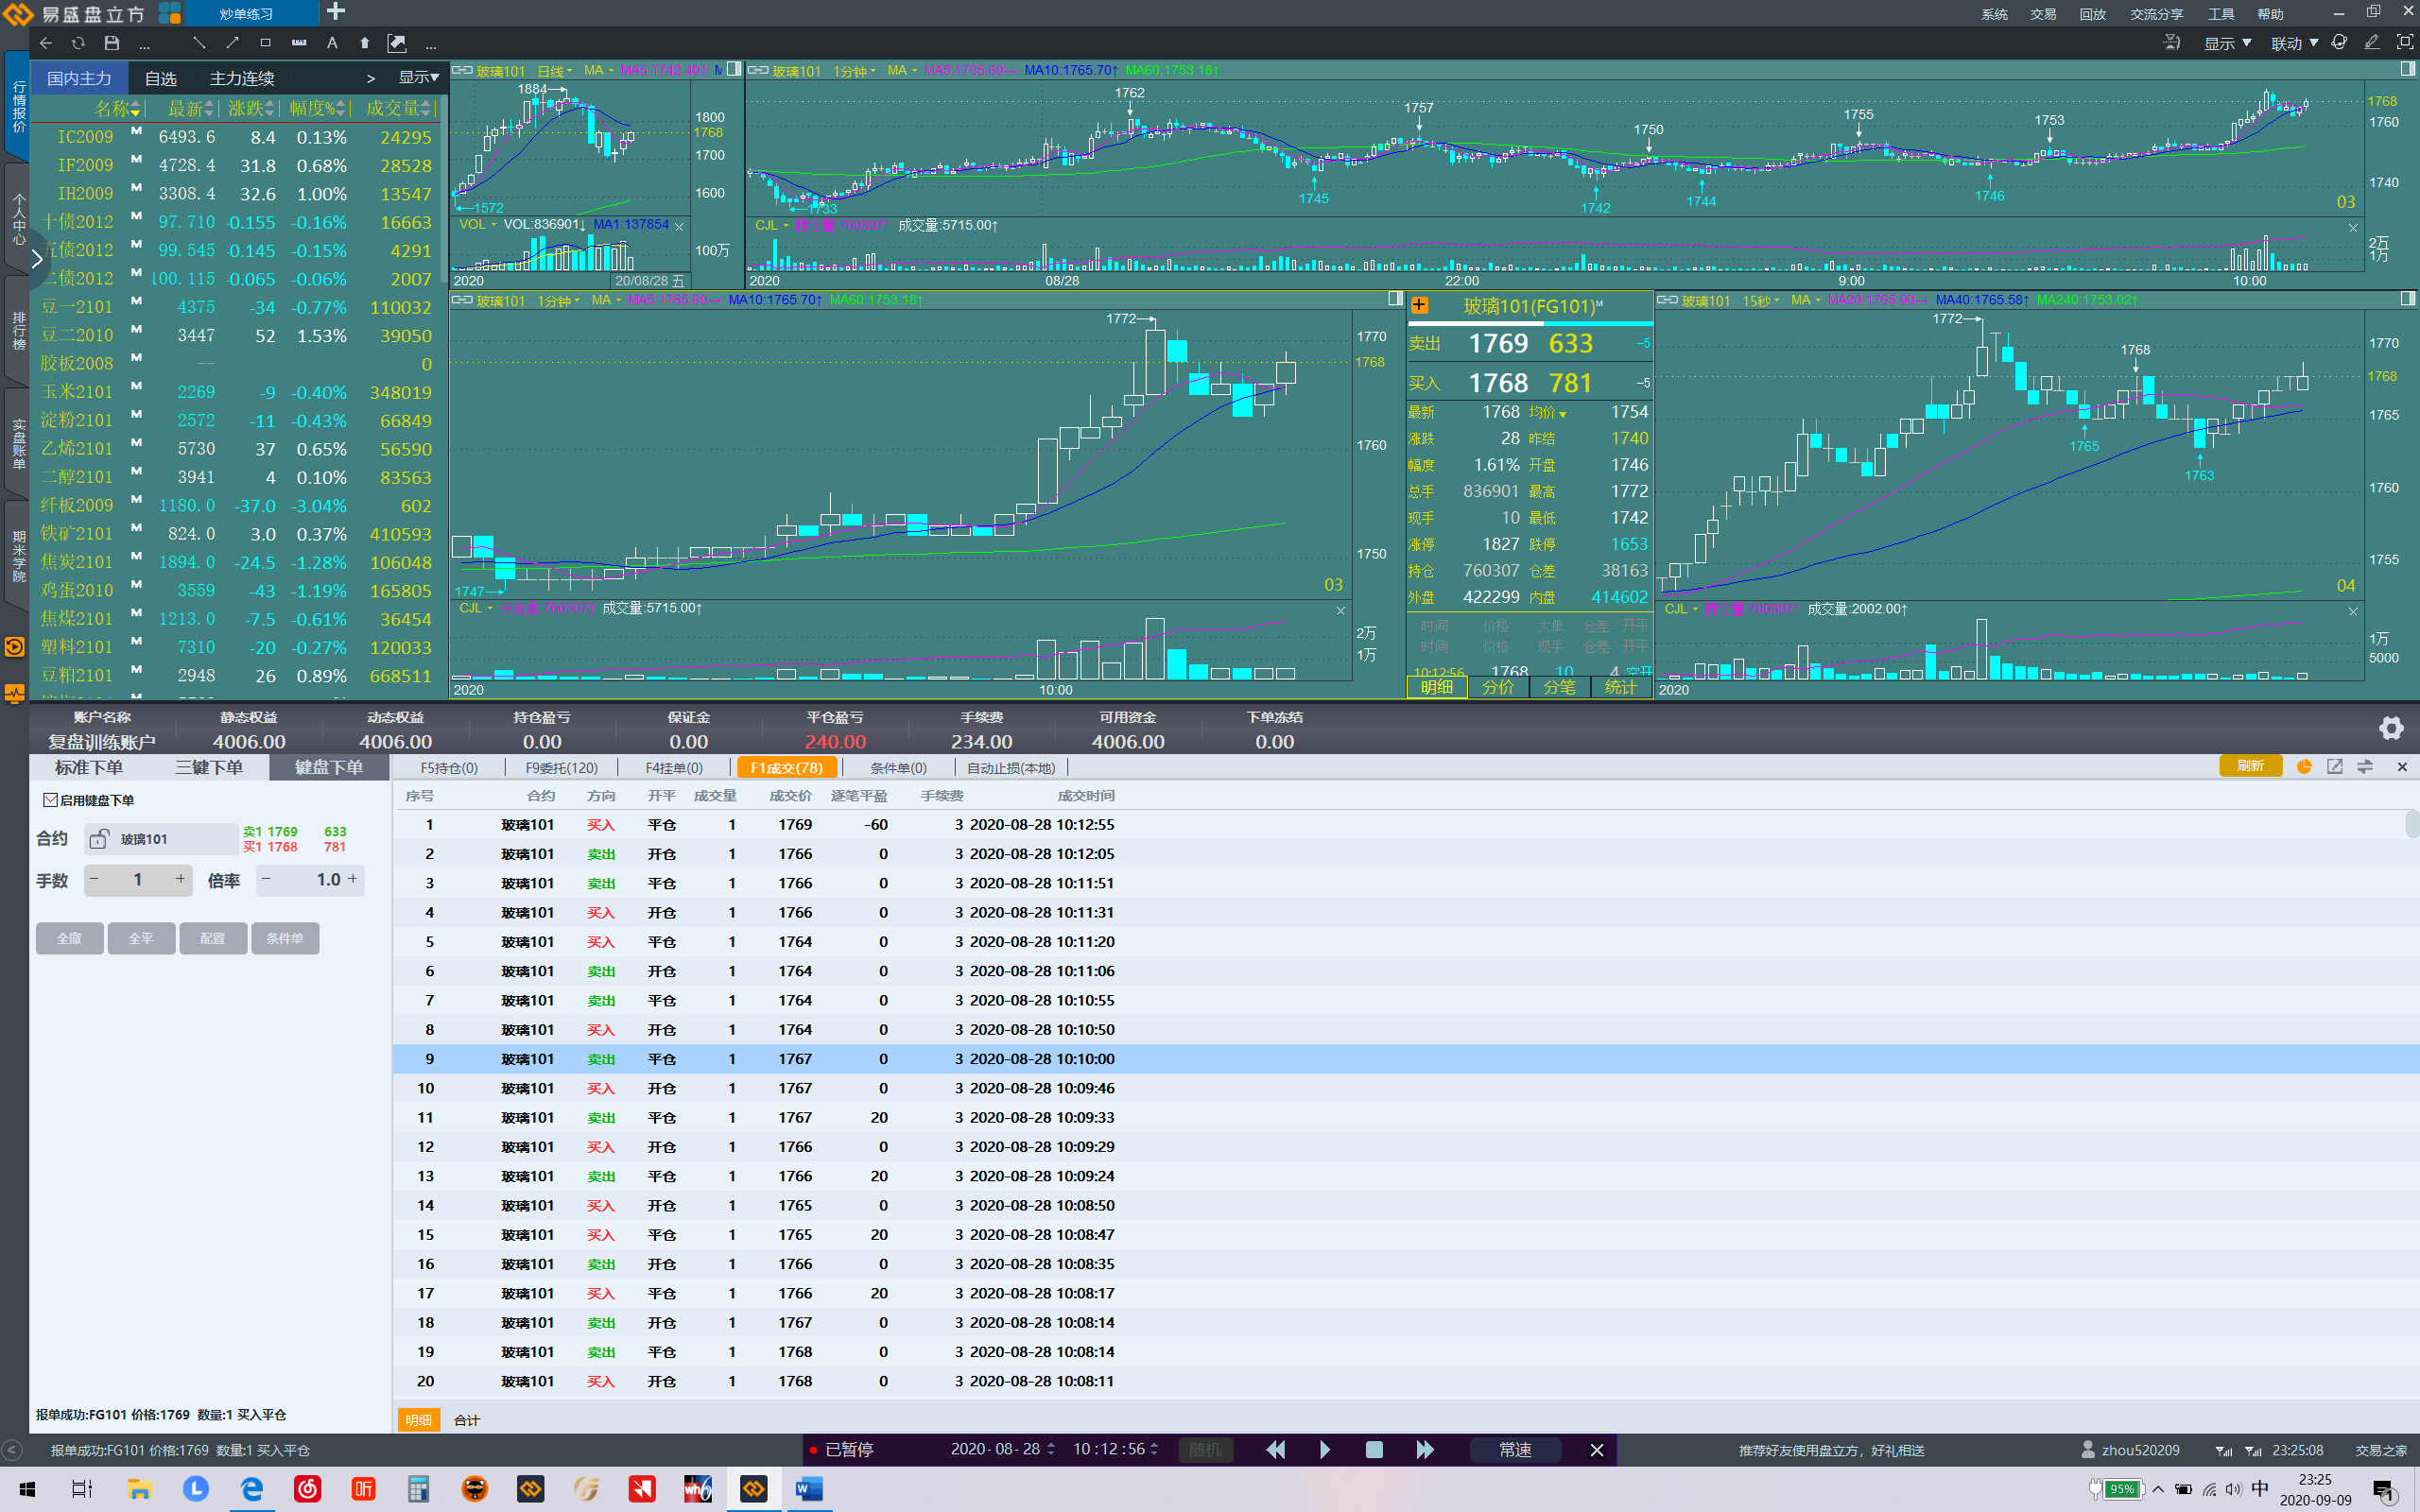Click the 全撤 cancel-all button

tap(69, 938)
